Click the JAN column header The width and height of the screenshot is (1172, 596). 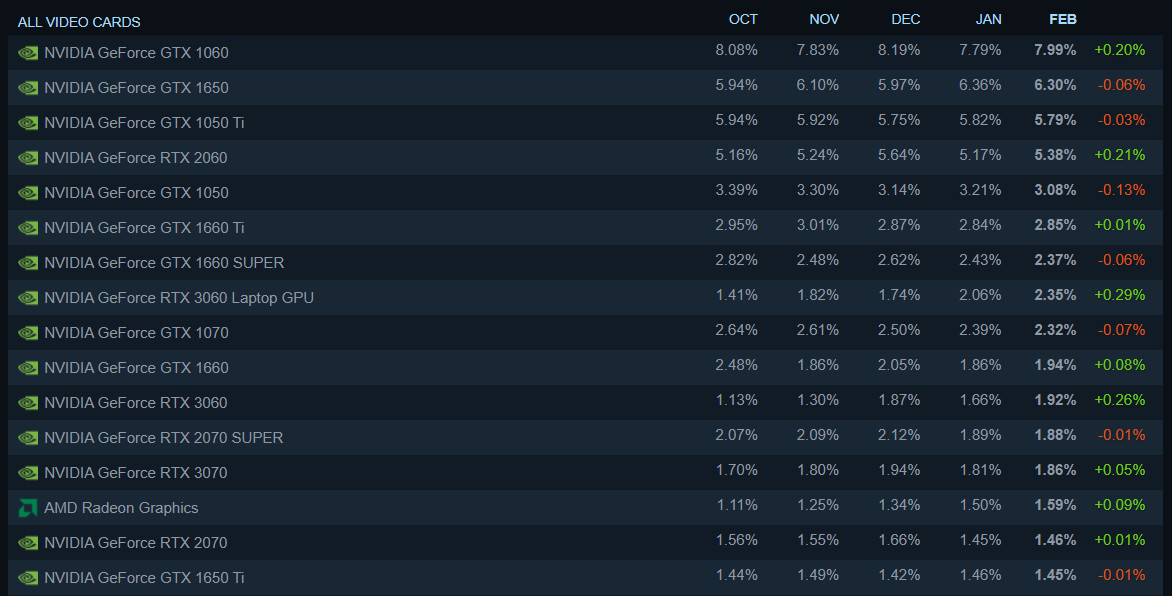(x=988, y=19)
